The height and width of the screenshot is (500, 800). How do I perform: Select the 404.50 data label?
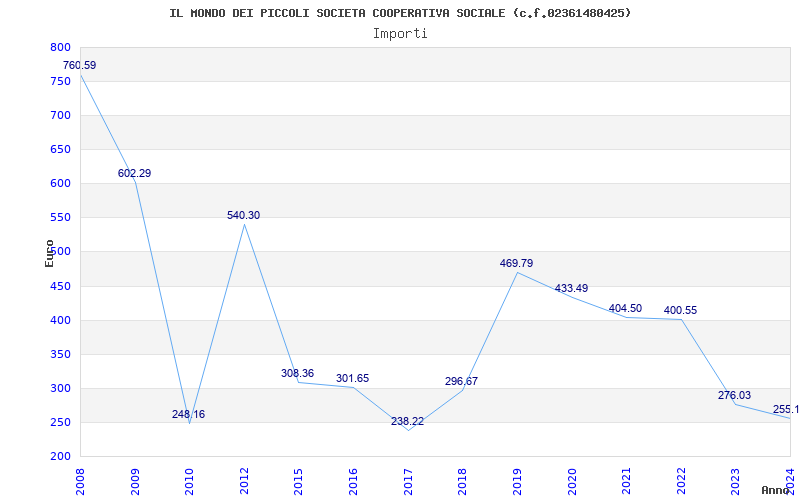[x=625, y=308]
